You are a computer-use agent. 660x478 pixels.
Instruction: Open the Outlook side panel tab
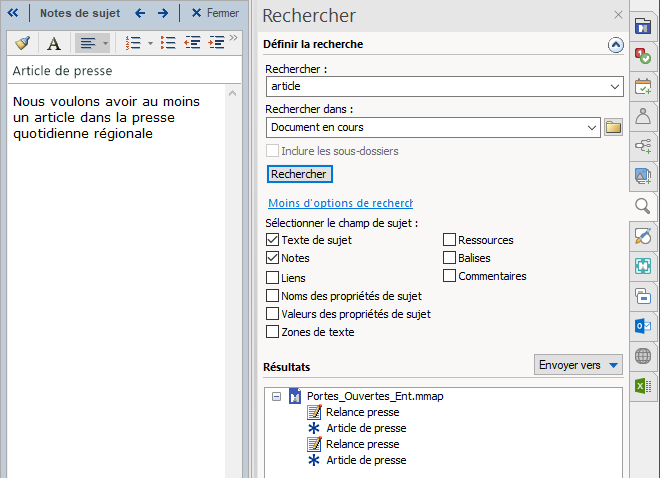(643, 326)
